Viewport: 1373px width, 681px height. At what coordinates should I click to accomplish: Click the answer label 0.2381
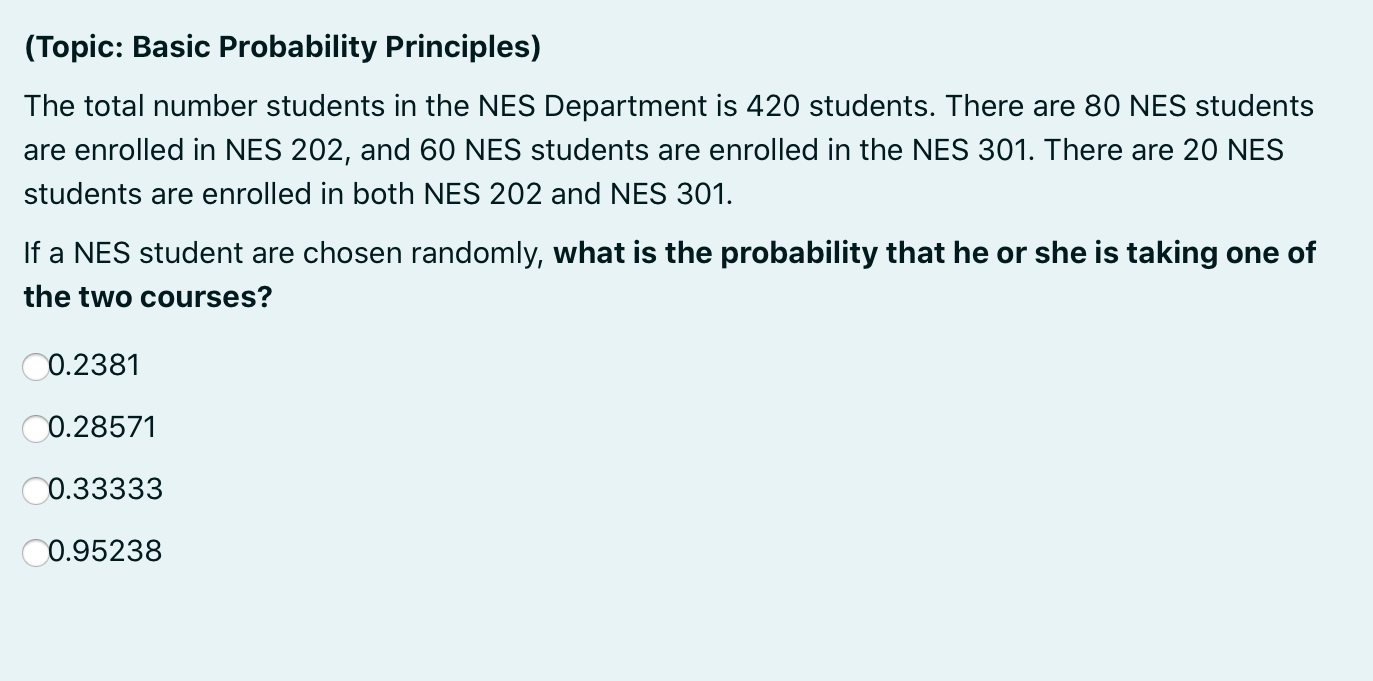95,366
